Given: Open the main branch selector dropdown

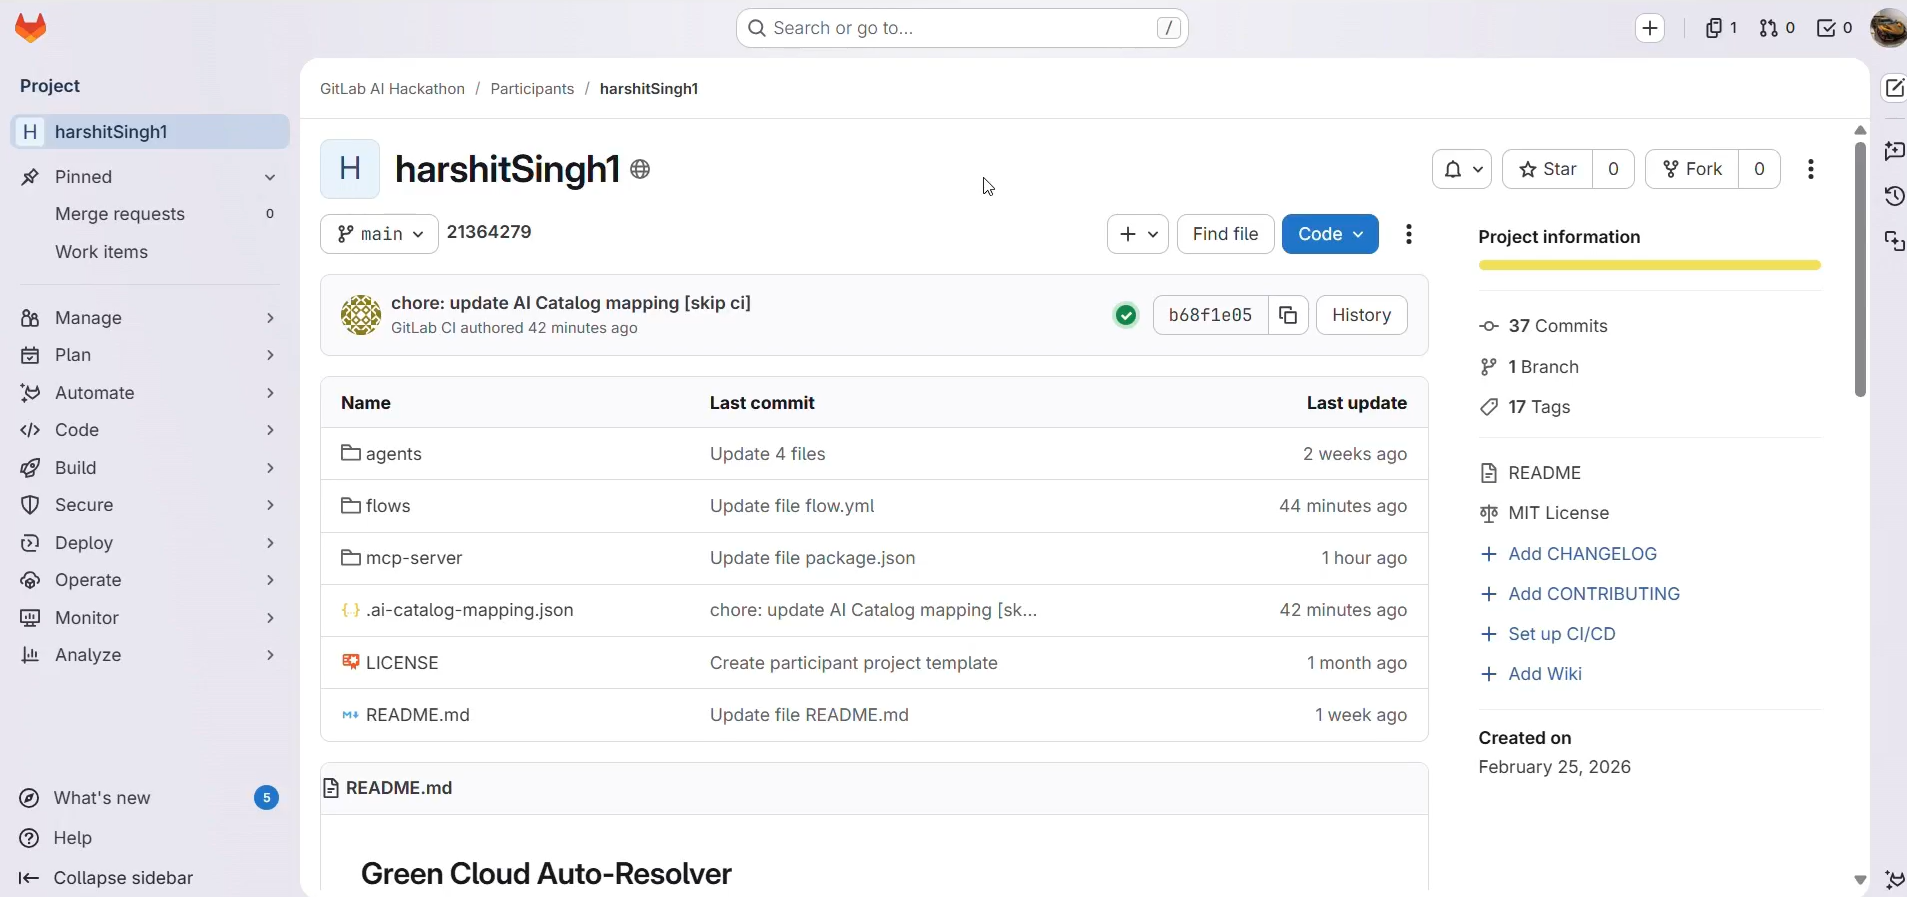Looking at the screenshot, I should pos(379,234).
